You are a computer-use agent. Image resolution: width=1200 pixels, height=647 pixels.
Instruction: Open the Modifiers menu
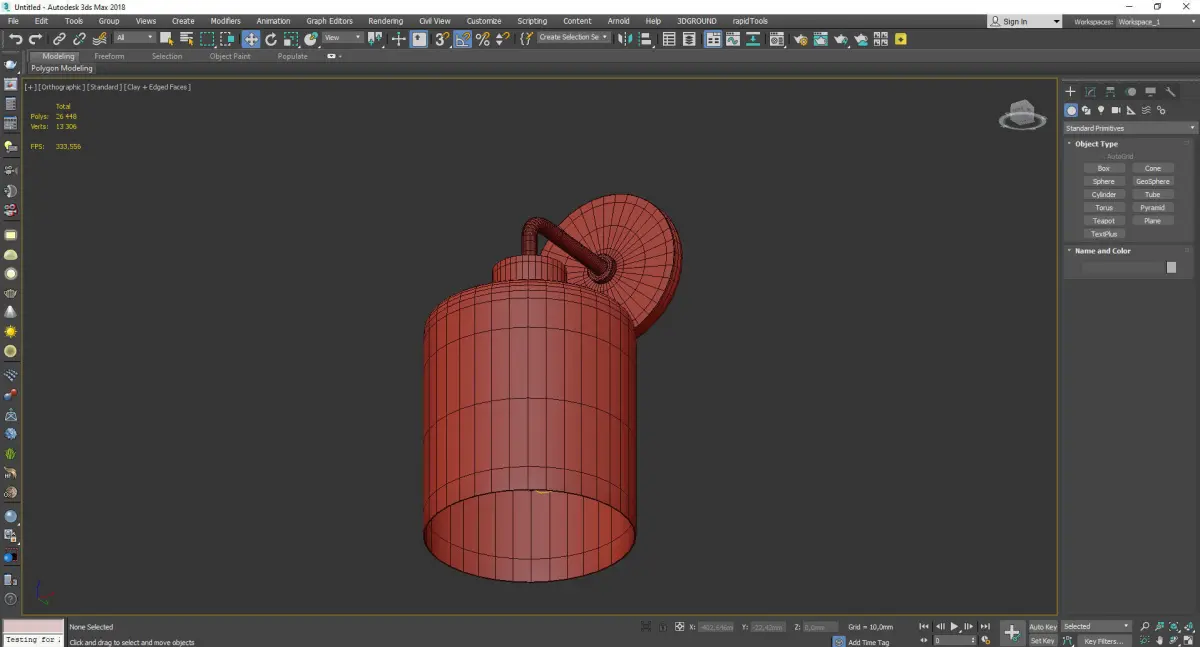225,21
